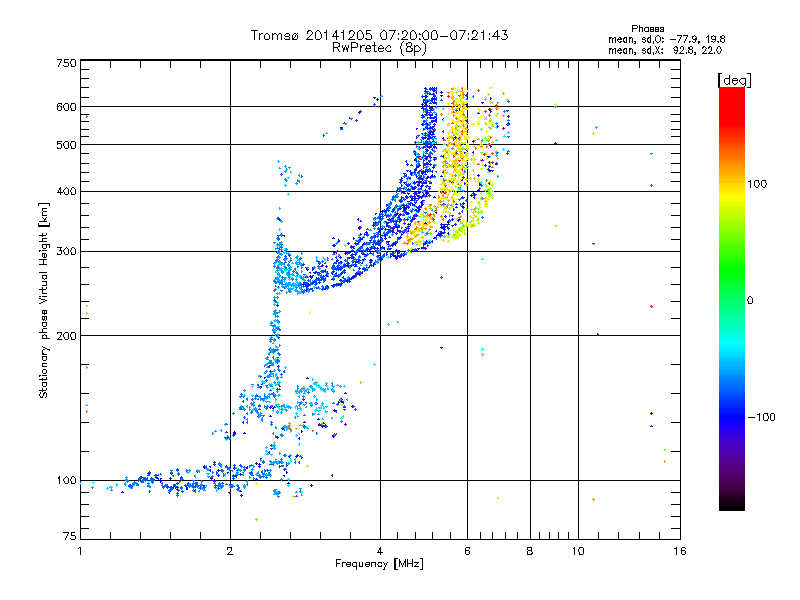Screen dimensions: 800x600
Task: Click the plot title "Tromsø 20141205 07:20:00-07:21:43"
Action: (x=379, y=35)
